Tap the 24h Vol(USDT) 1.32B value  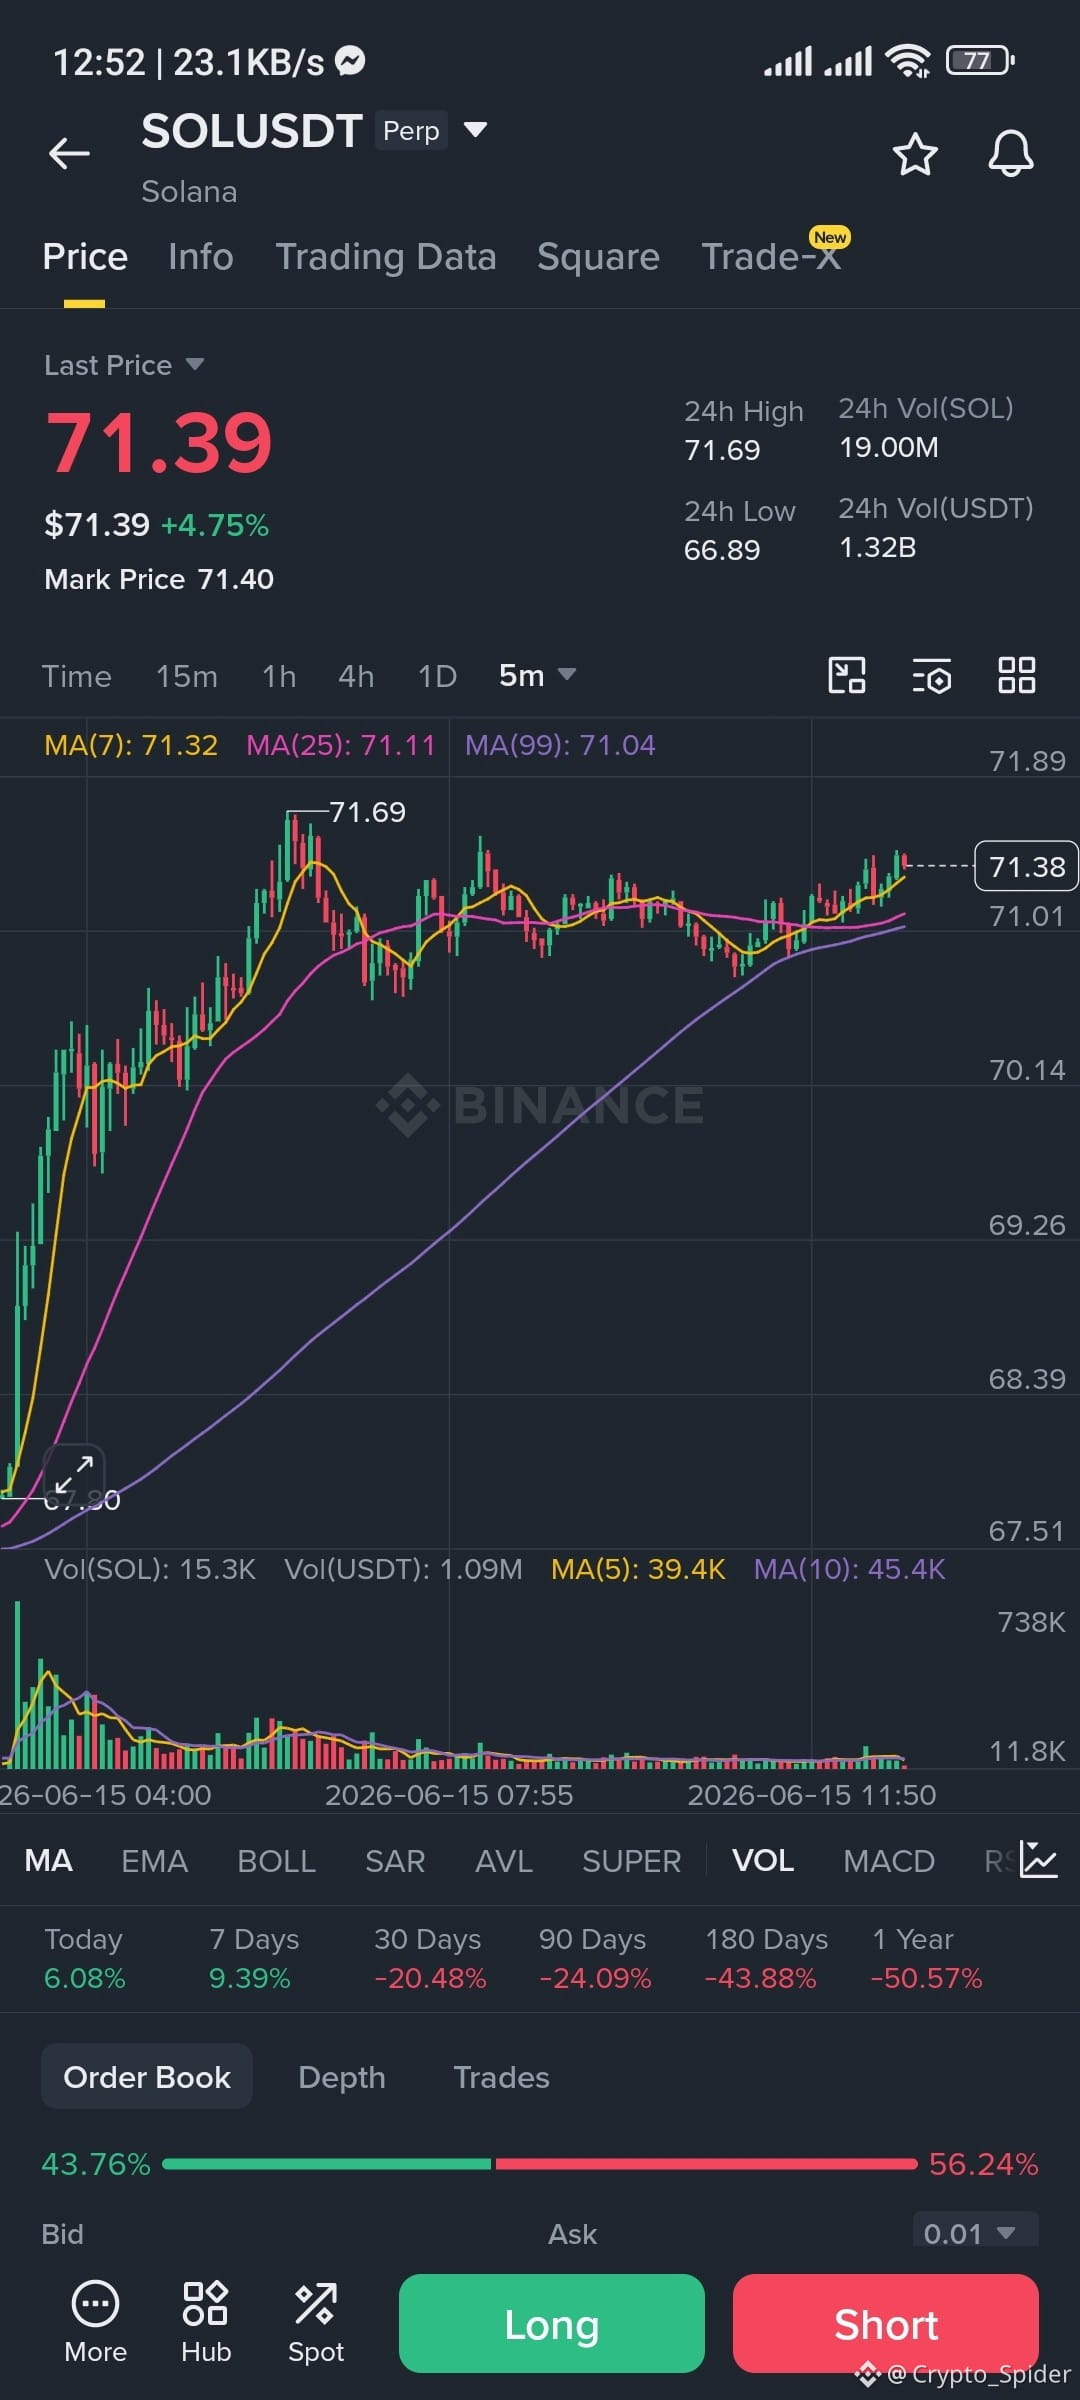click(877, 547)
